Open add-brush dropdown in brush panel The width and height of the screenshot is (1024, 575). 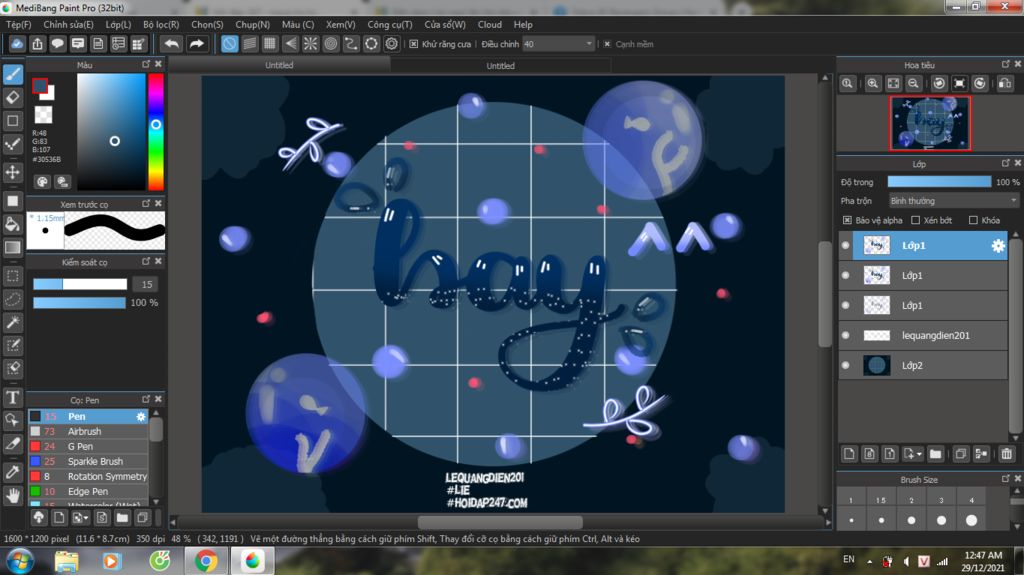tap(80, 518)
